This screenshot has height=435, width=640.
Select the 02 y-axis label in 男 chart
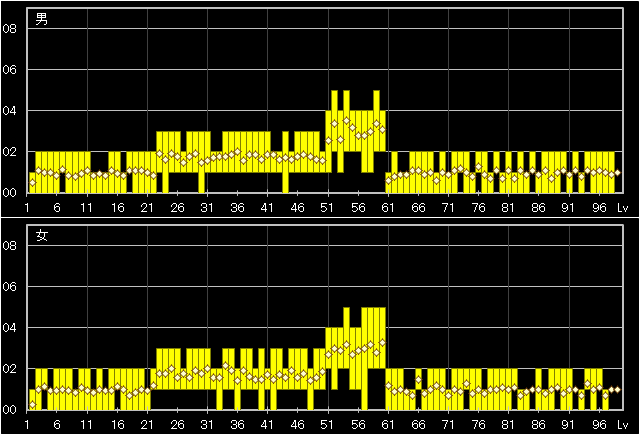9,151
